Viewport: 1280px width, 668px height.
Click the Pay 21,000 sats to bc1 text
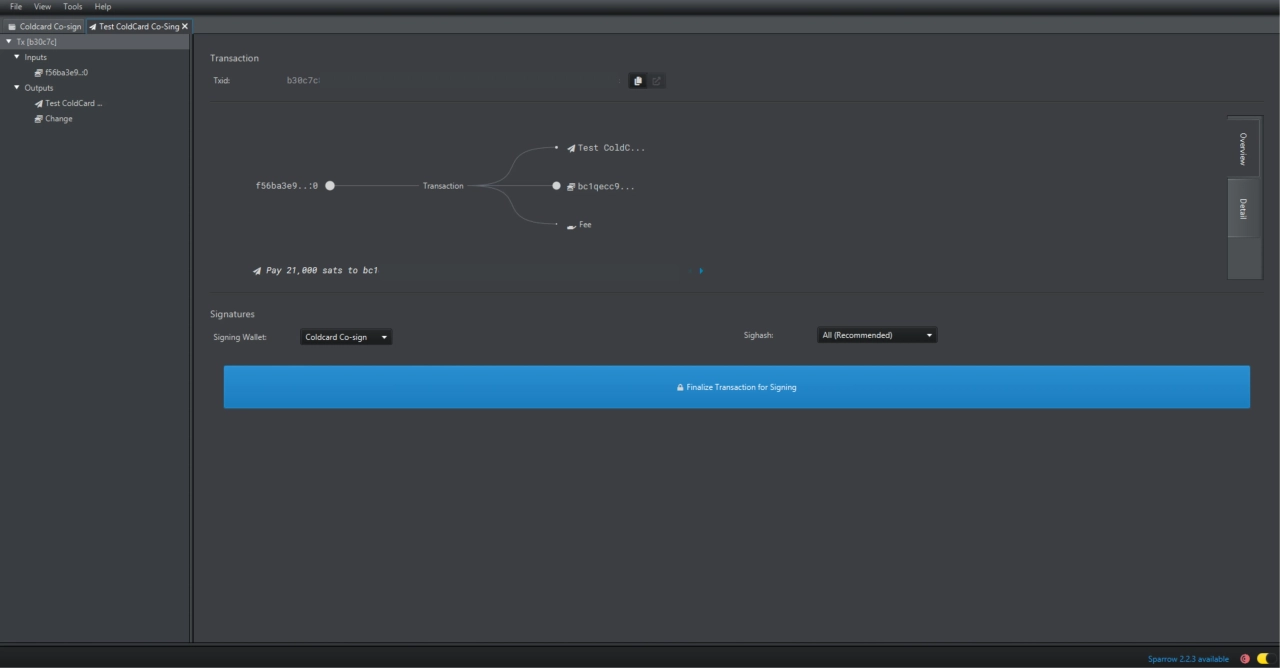coord(322,271)
